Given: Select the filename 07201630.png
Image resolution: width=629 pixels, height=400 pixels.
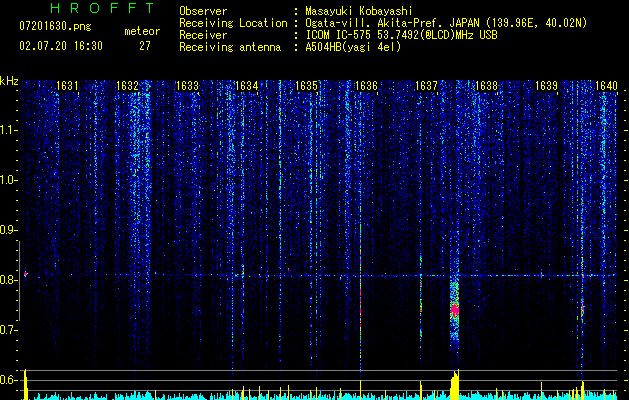Looking at the screenshot, I should tap(55, 27).
